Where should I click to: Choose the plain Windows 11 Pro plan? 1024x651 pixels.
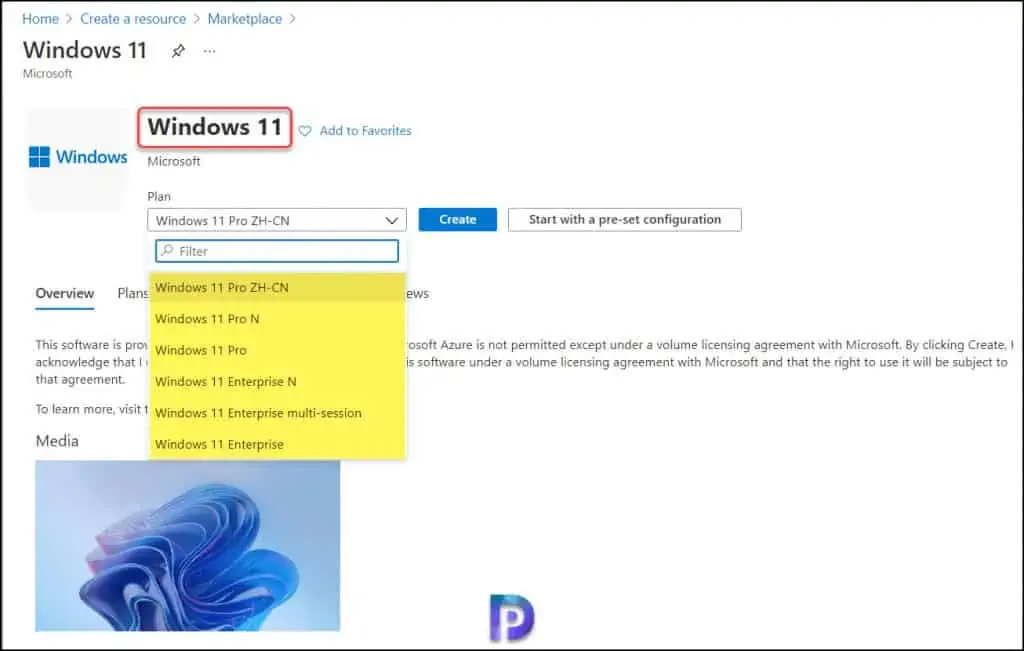(x=278, y=350)
